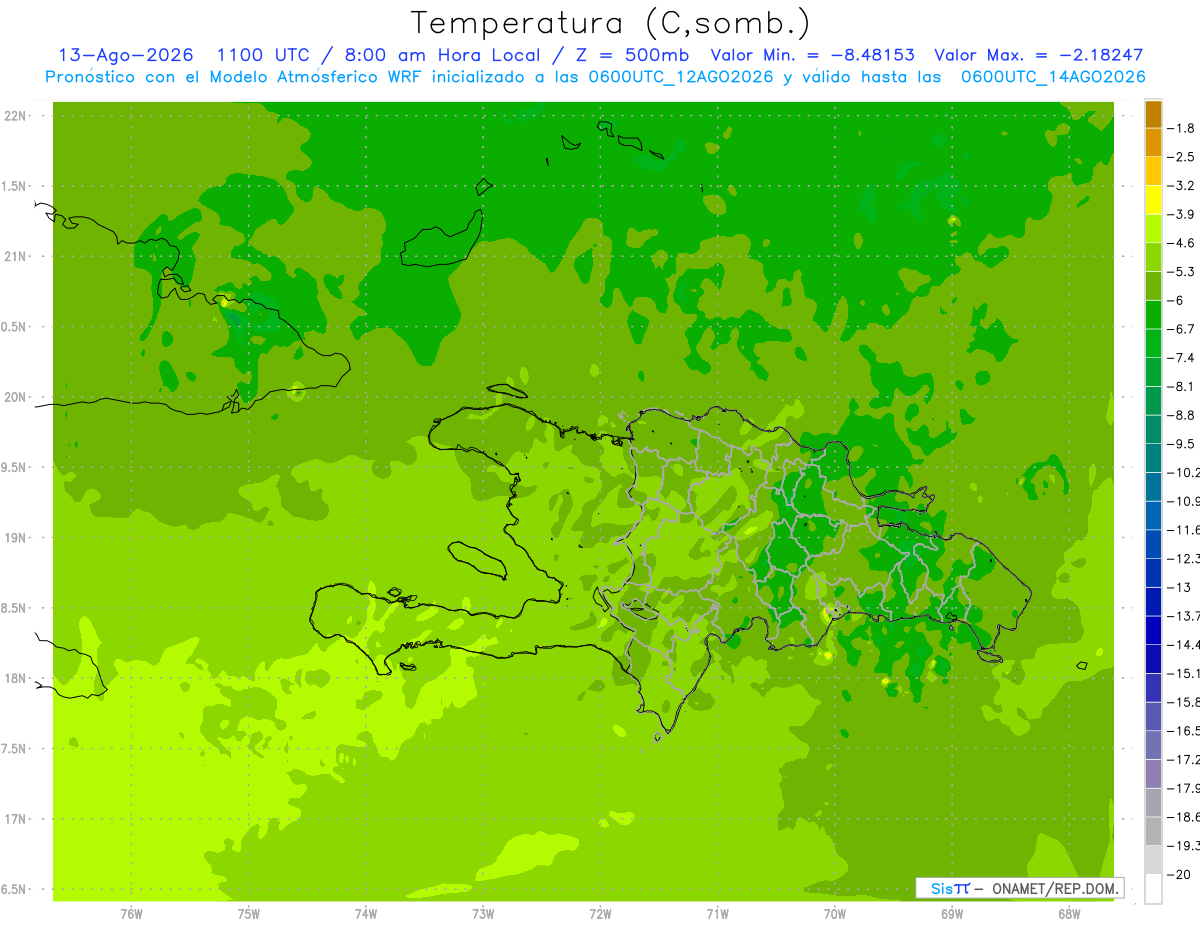The width and height of the screenshot is (1200, 927).
Task: Click the '70W' longitude label
Action: 835,914
